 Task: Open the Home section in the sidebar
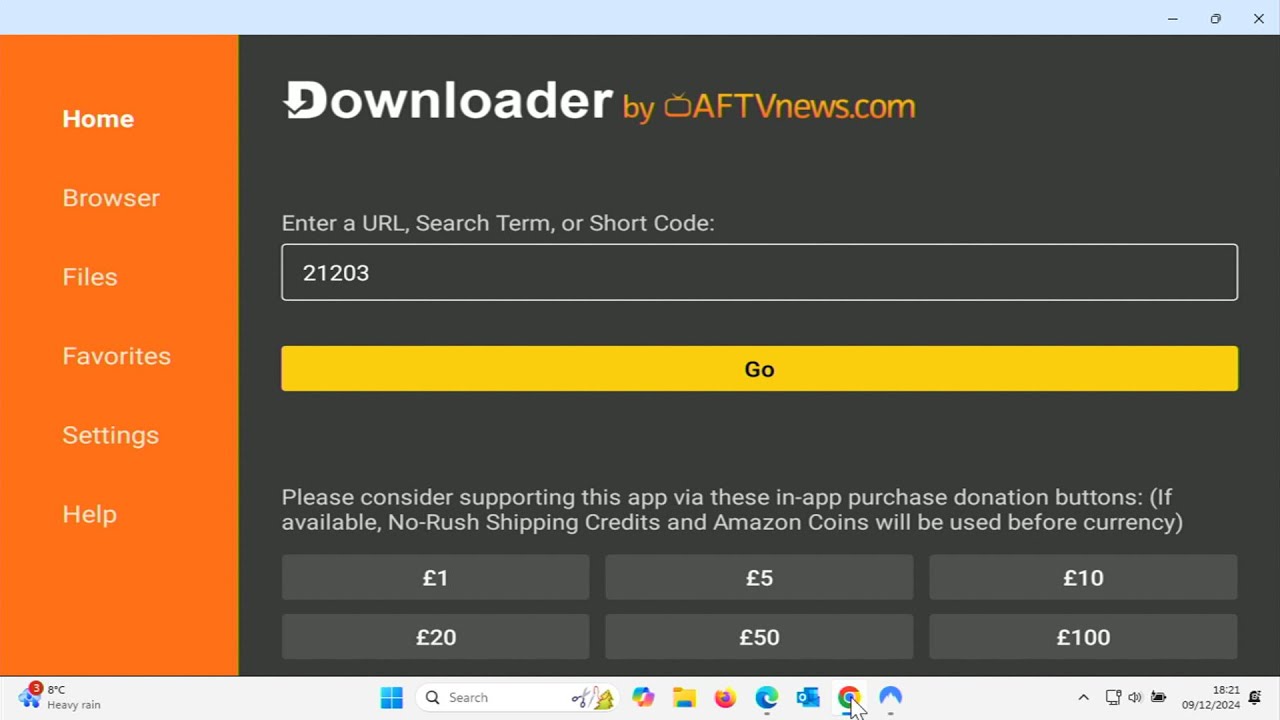[98, 119]
